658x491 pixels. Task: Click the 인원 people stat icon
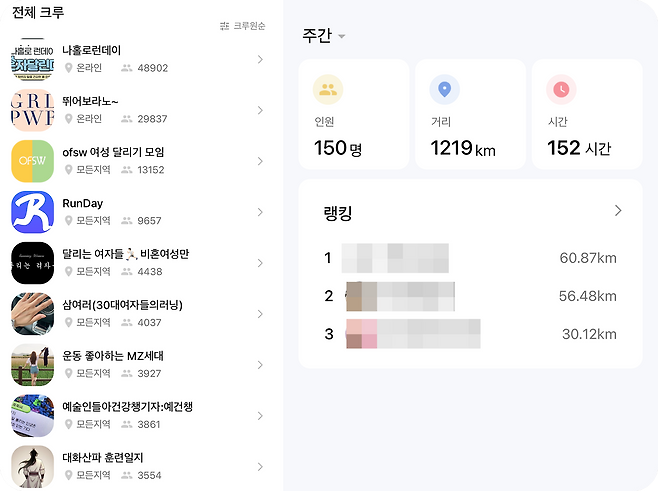click(x=328, y=90)
